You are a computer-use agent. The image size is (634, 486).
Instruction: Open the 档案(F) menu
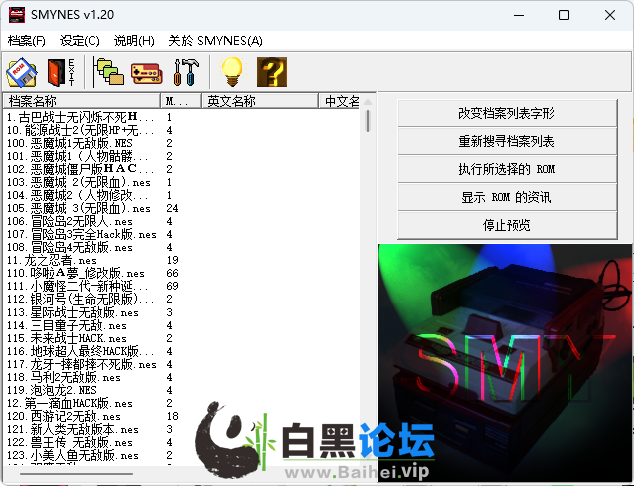27,40
